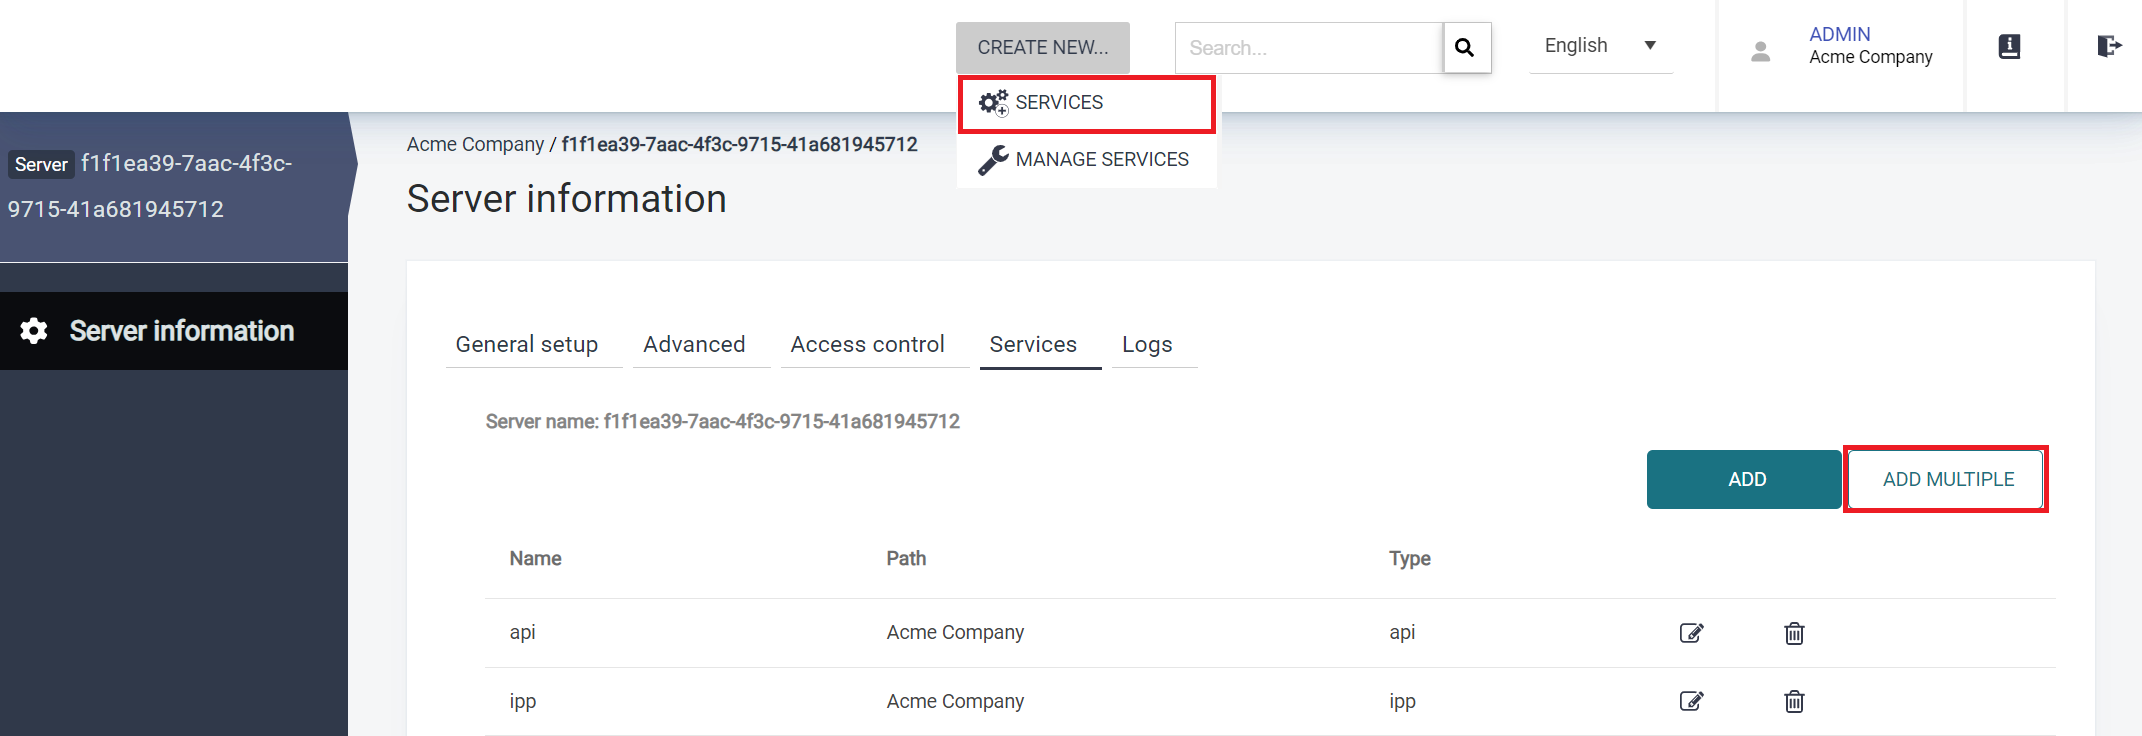Screen dimensions: 2142x736
Task: Click the edit icon for ipp service
Action: click(1691, 701)
